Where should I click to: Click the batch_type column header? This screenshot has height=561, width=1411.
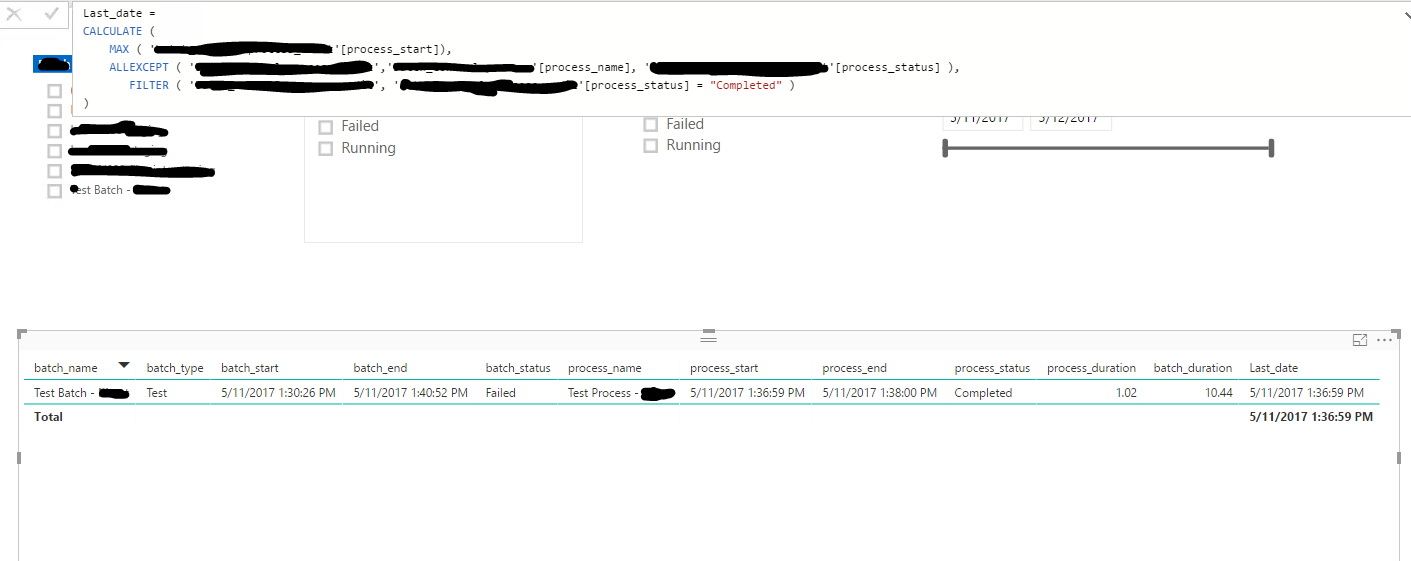(175, 368)
